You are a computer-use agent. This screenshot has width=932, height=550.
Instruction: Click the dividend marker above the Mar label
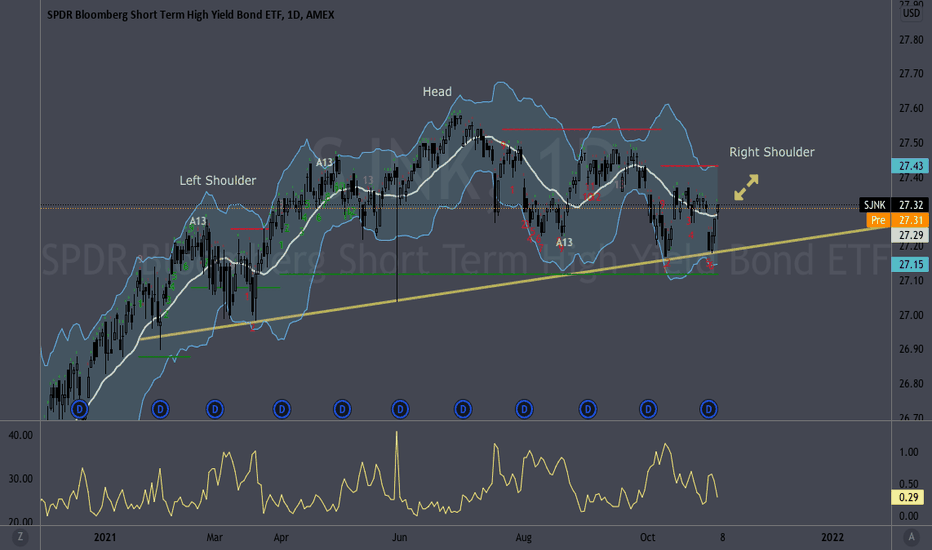click(215, 409)
